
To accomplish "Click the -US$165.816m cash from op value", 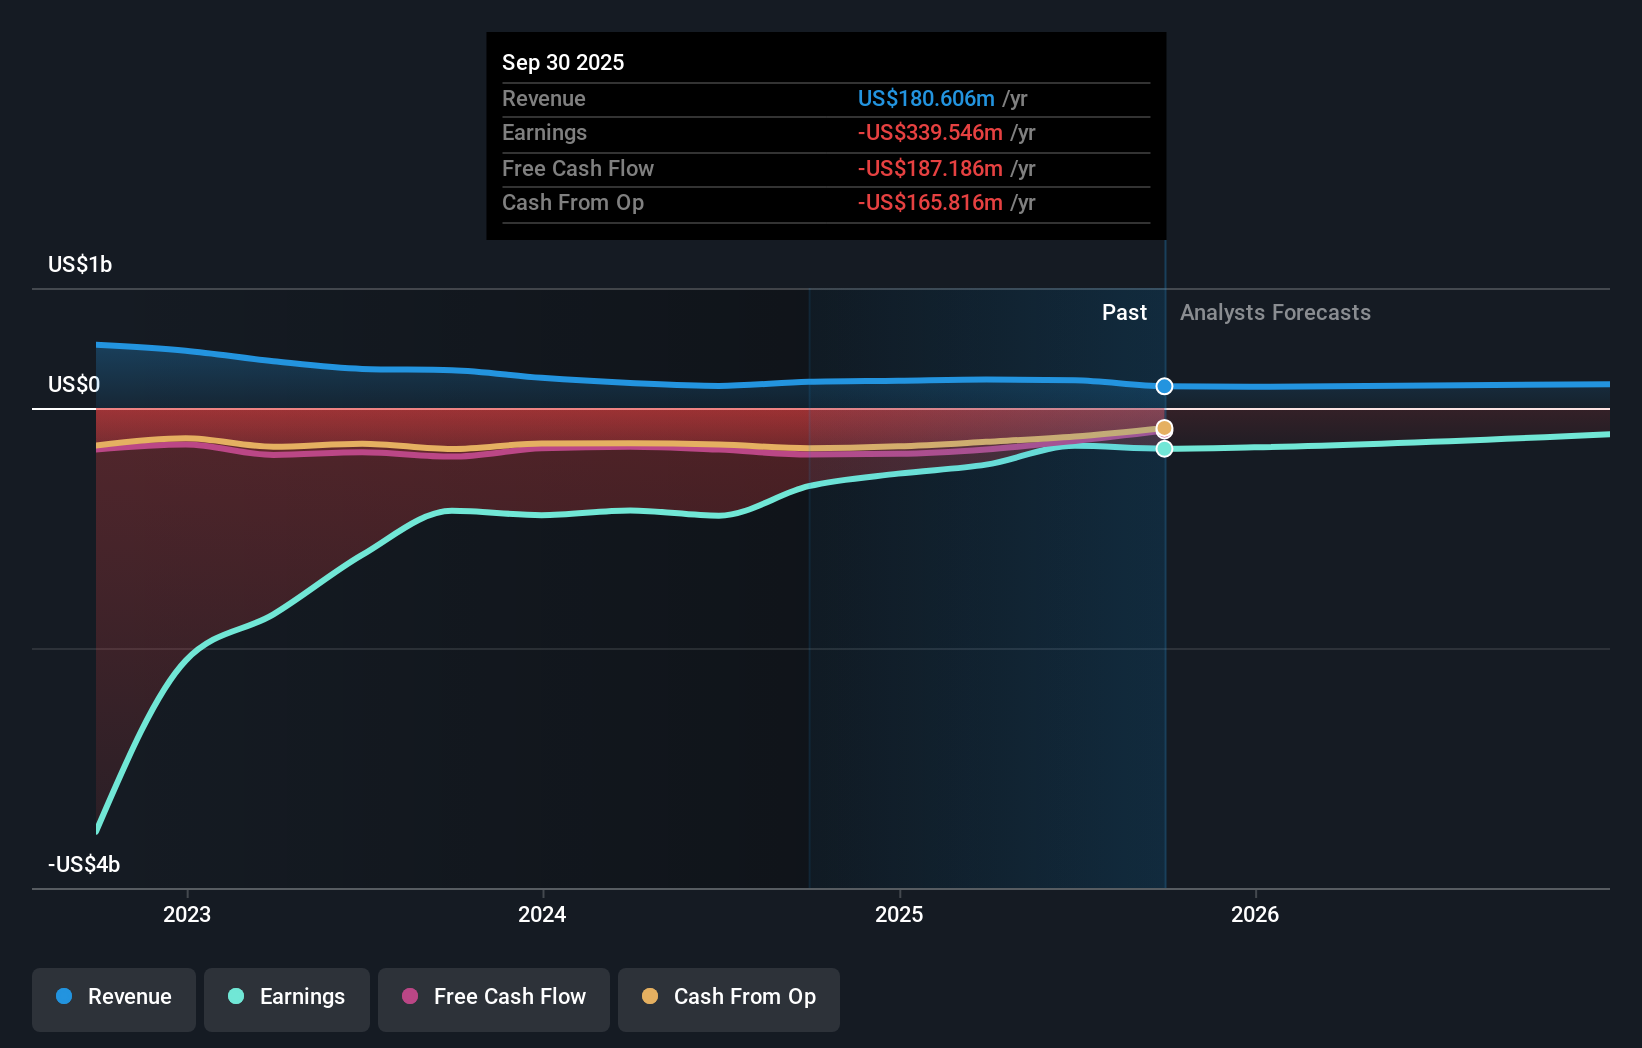I will click(930, 202).
